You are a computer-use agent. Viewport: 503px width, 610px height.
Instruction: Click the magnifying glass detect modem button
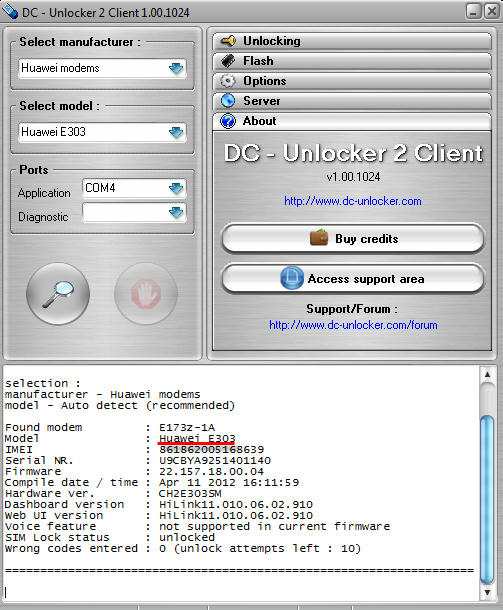(x=58, y=294)
